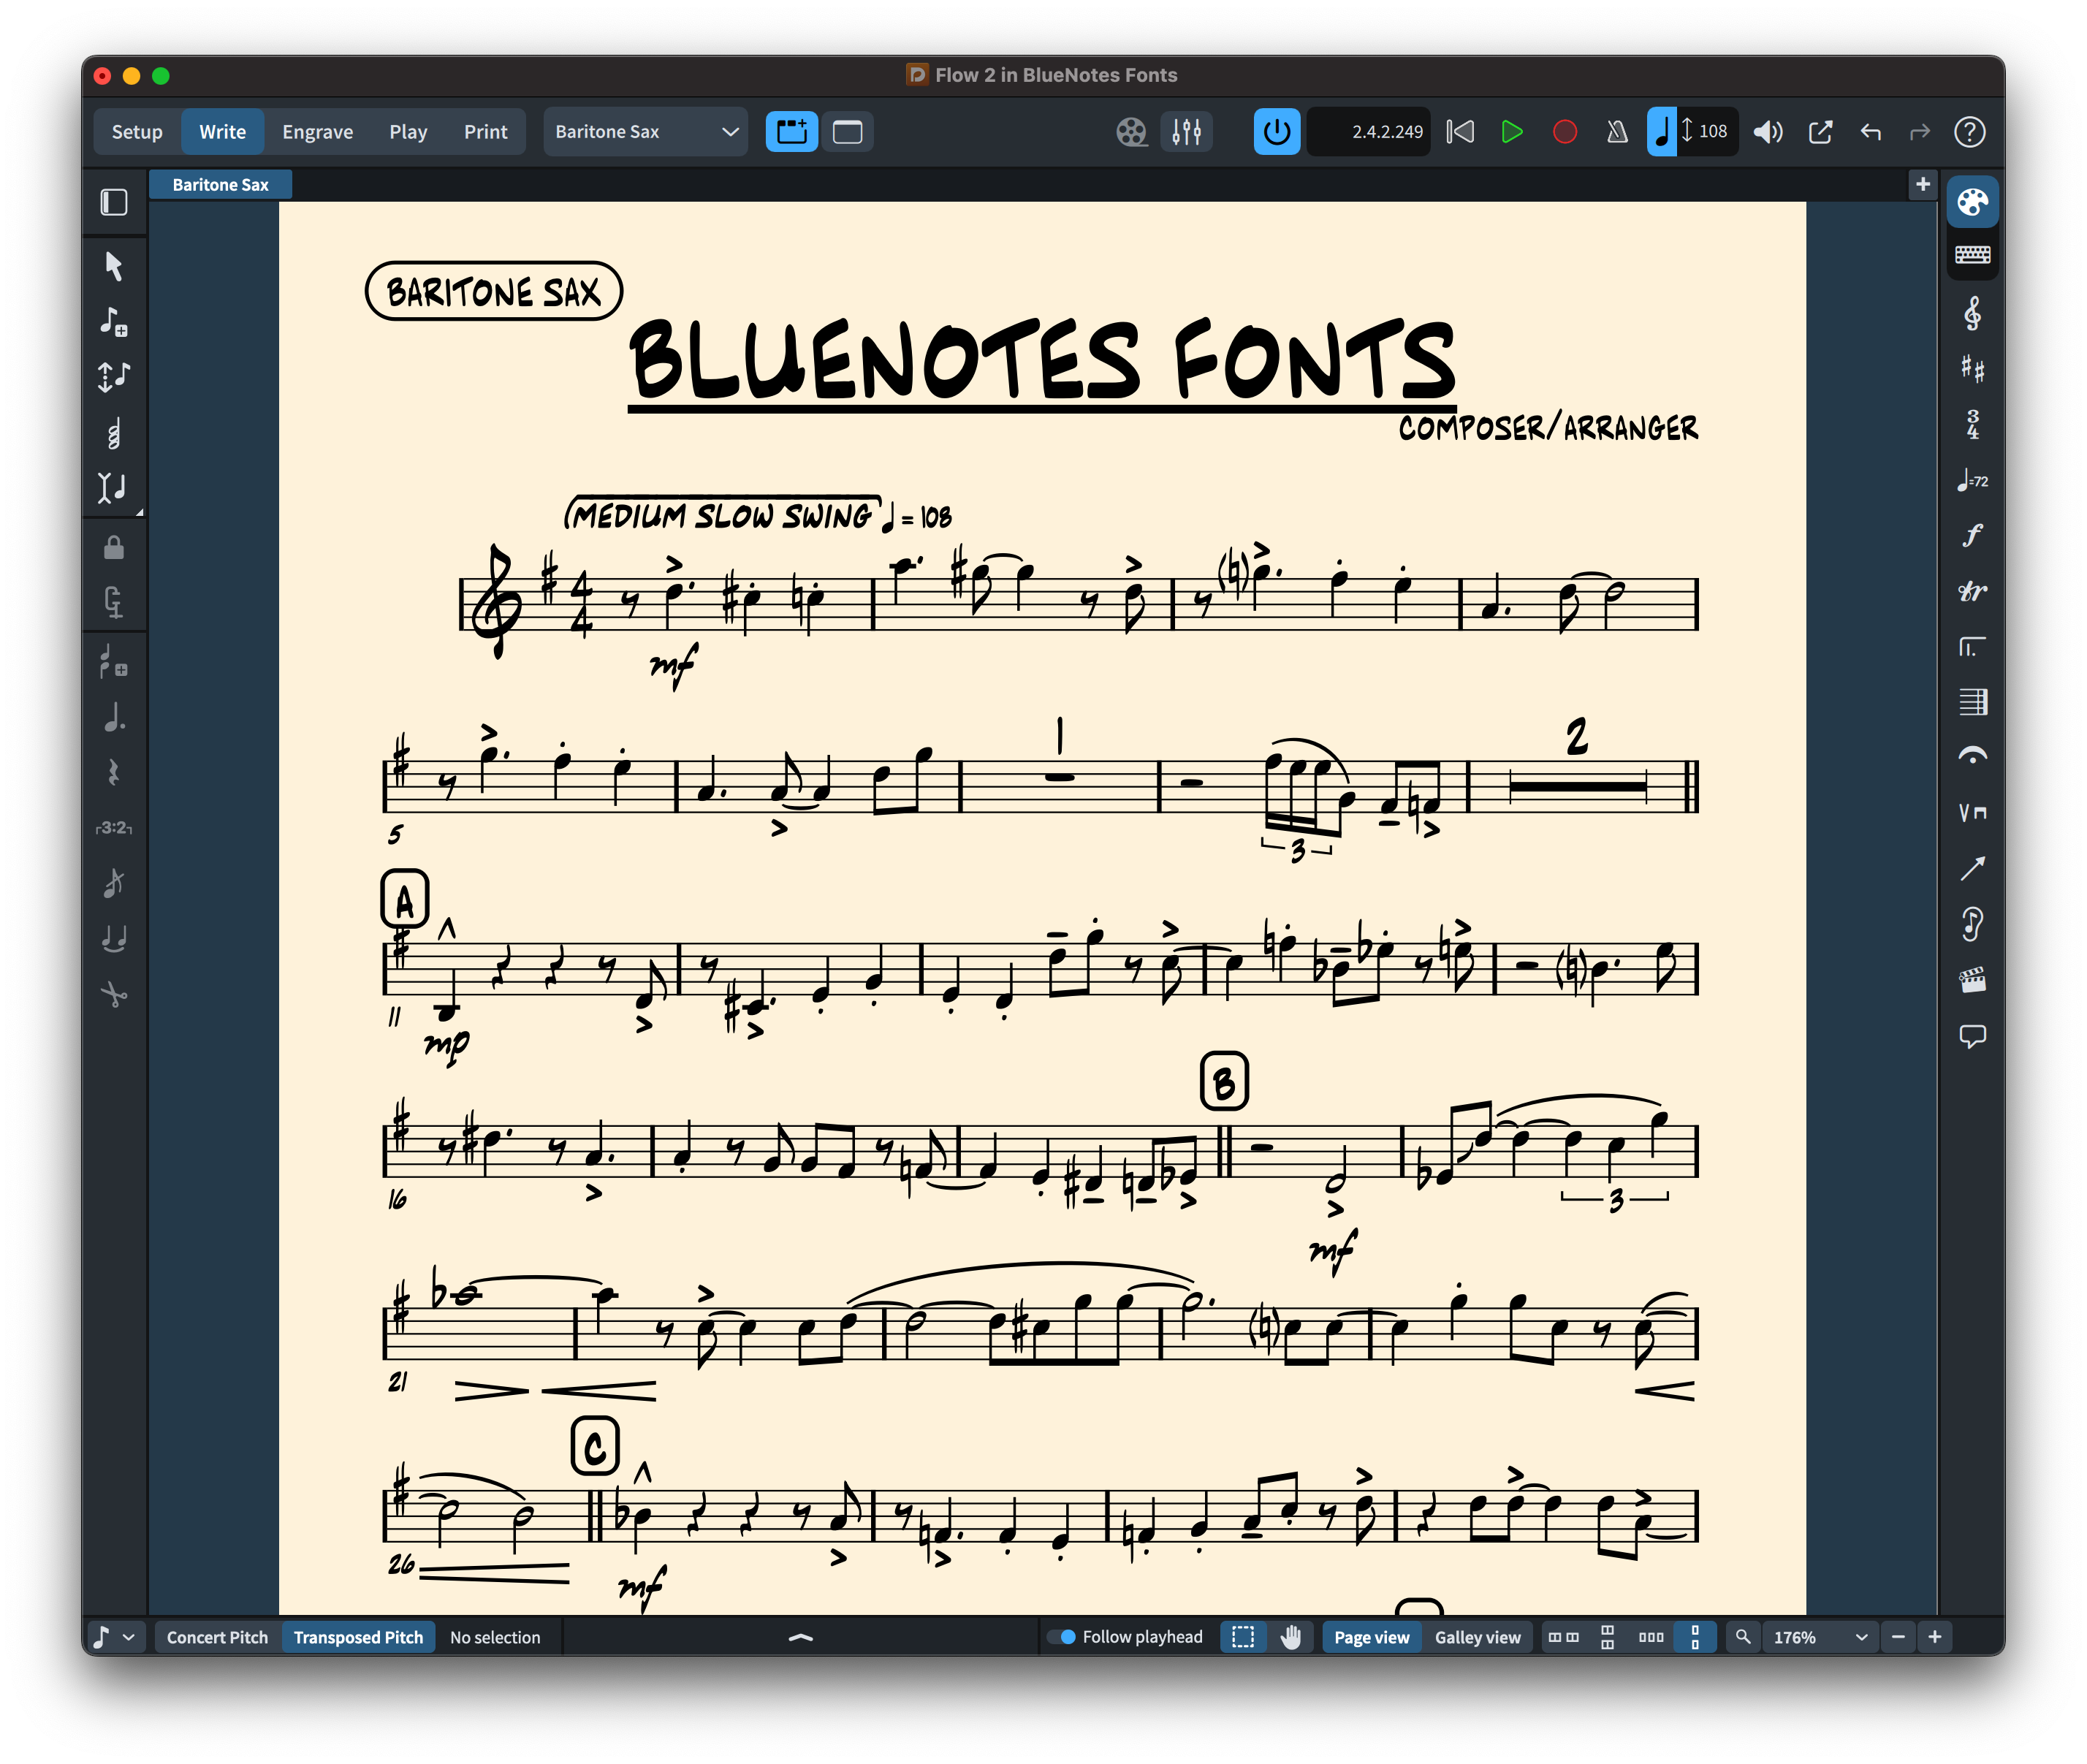This screenshot has width=2087, height=1764.
Task: Click the timecode display 2.4.2.249
Action: pos(1368,132)
